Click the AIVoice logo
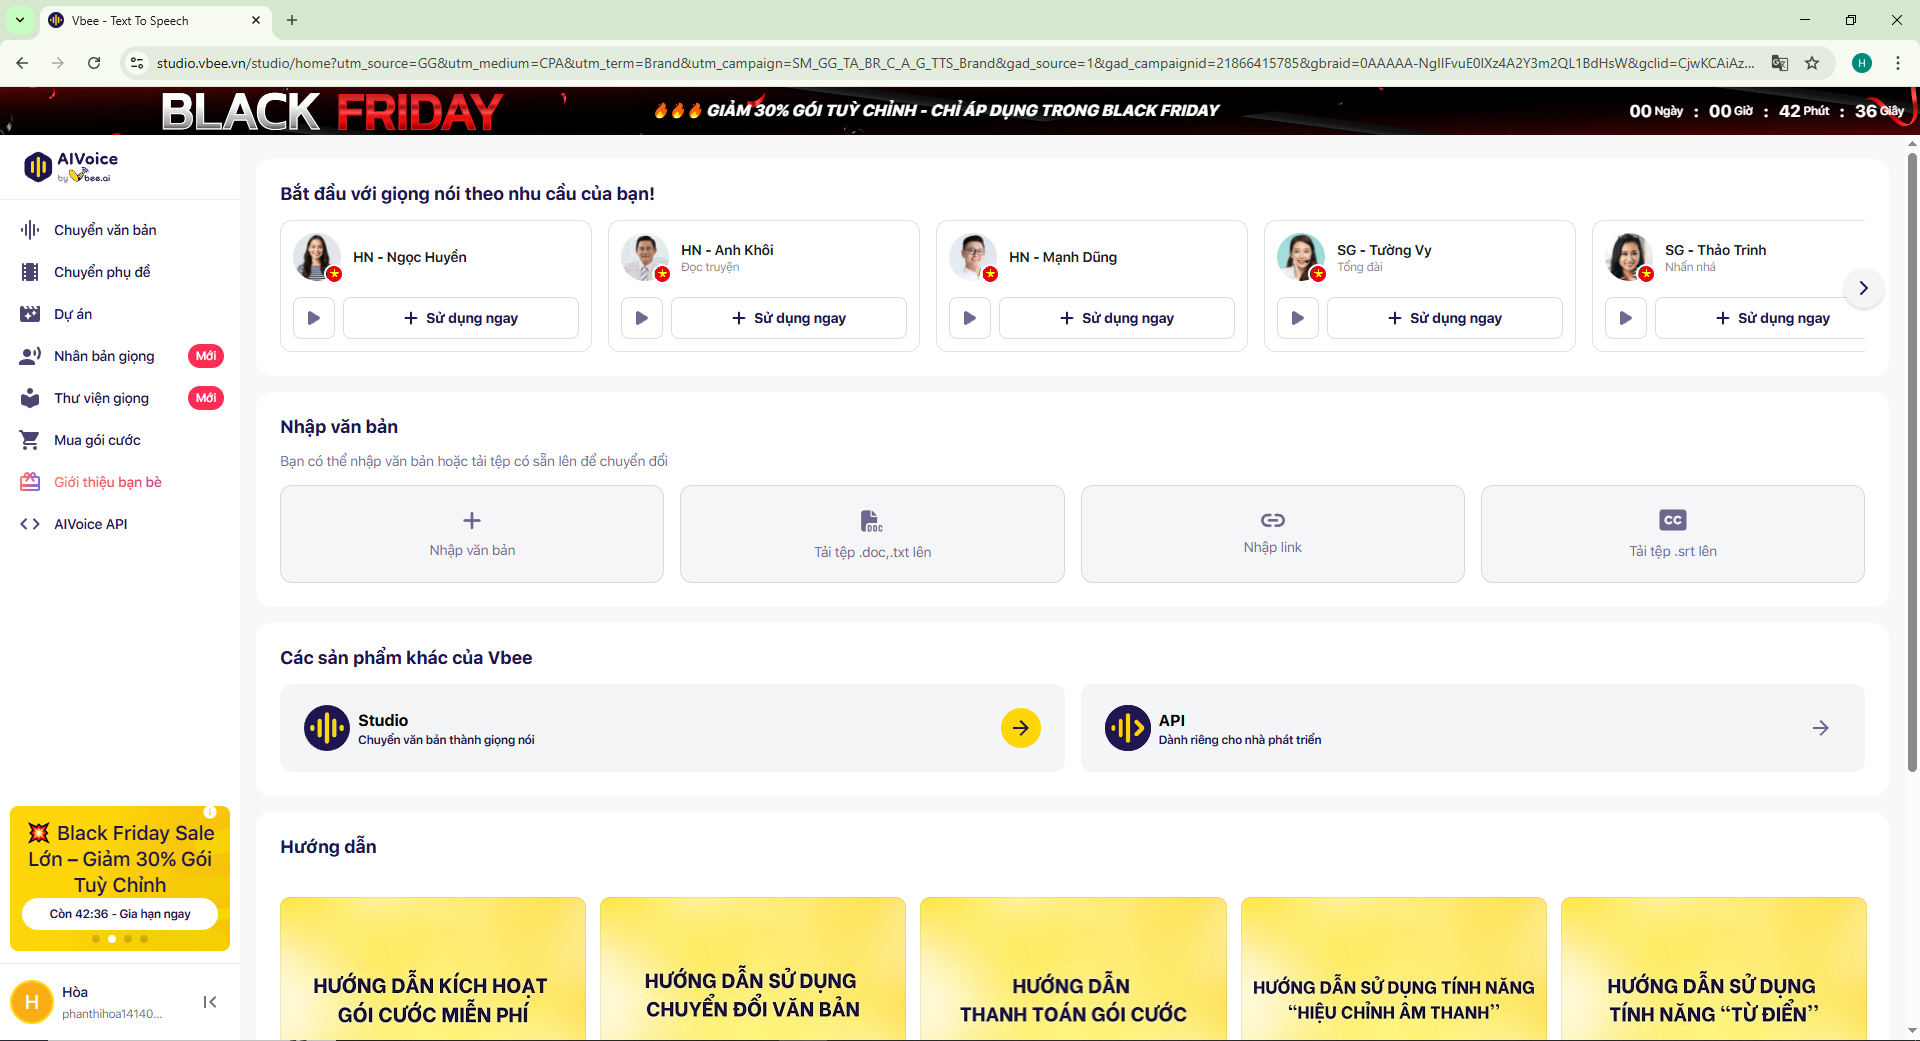 70,166
